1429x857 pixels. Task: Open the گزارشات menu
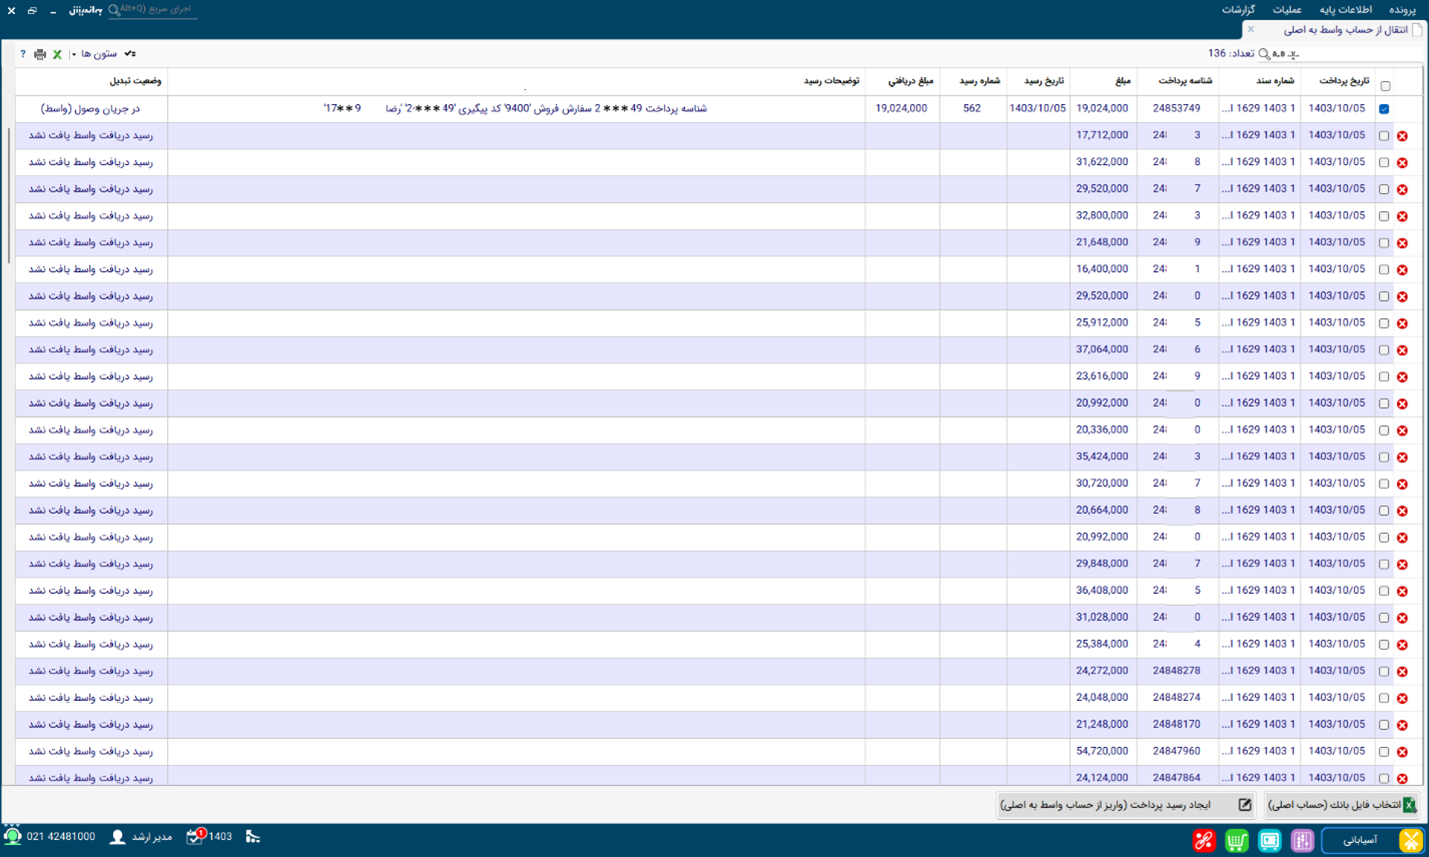(x=1238, y=10)
